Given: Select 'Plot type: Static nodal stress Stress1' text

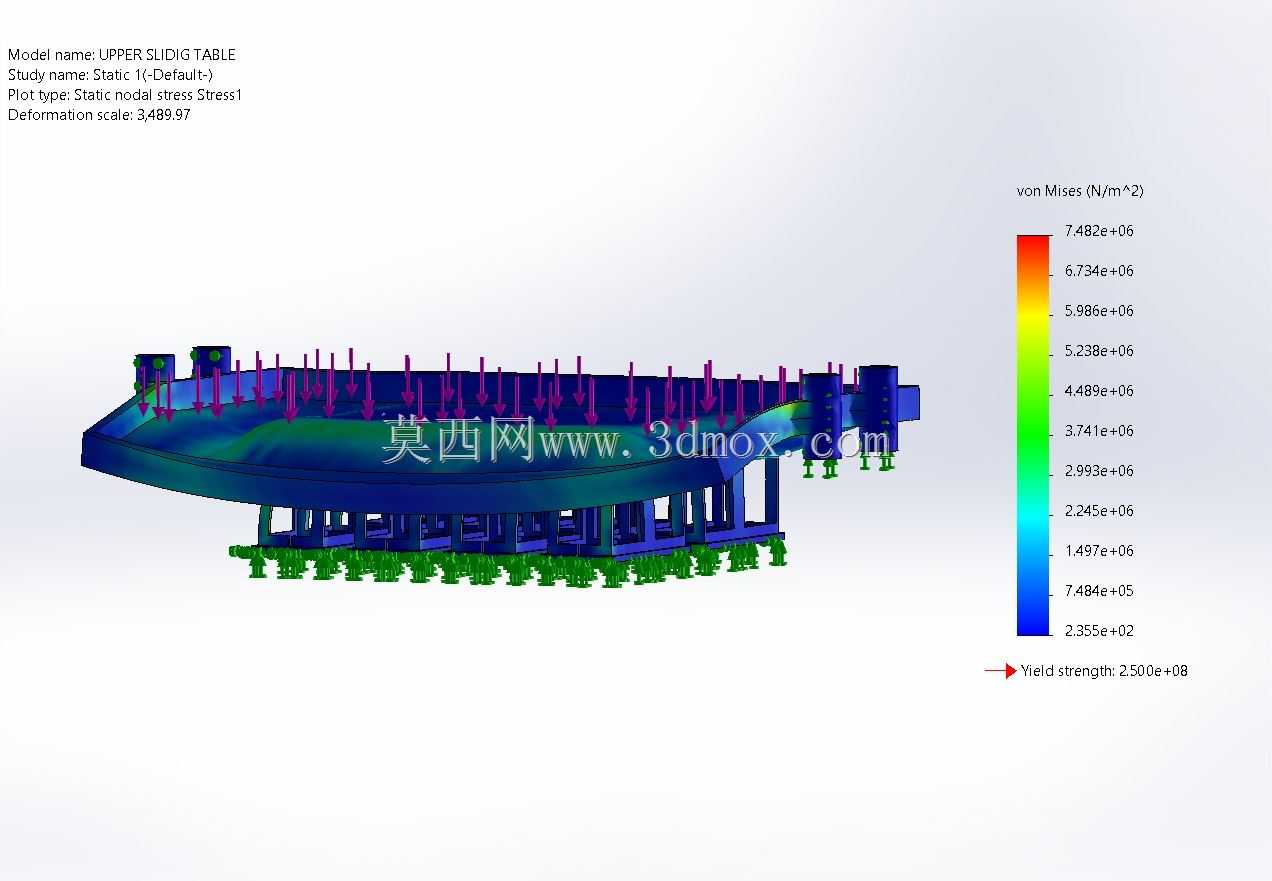Looking at the screenshot, I should [x=125, y=95].
